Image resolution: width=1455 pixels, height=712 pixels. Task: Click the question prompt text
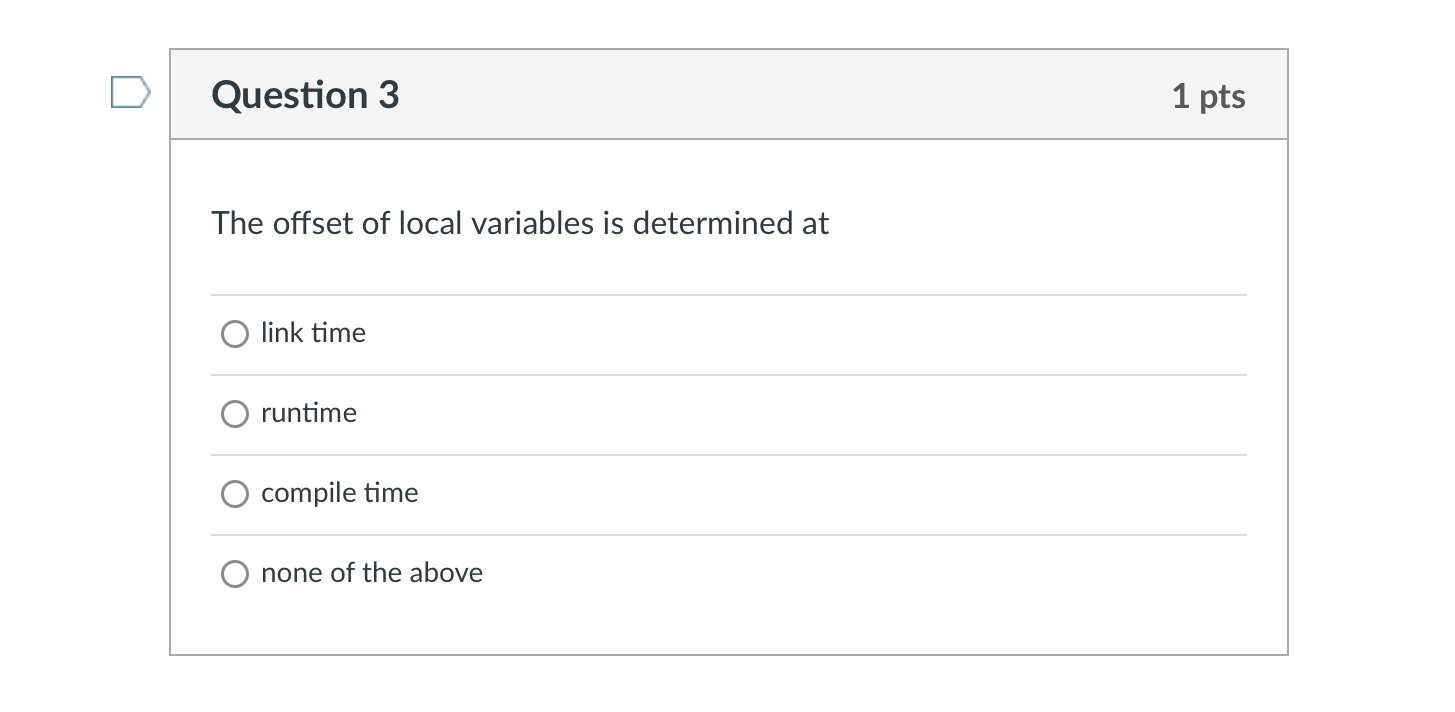coord(520,223)
